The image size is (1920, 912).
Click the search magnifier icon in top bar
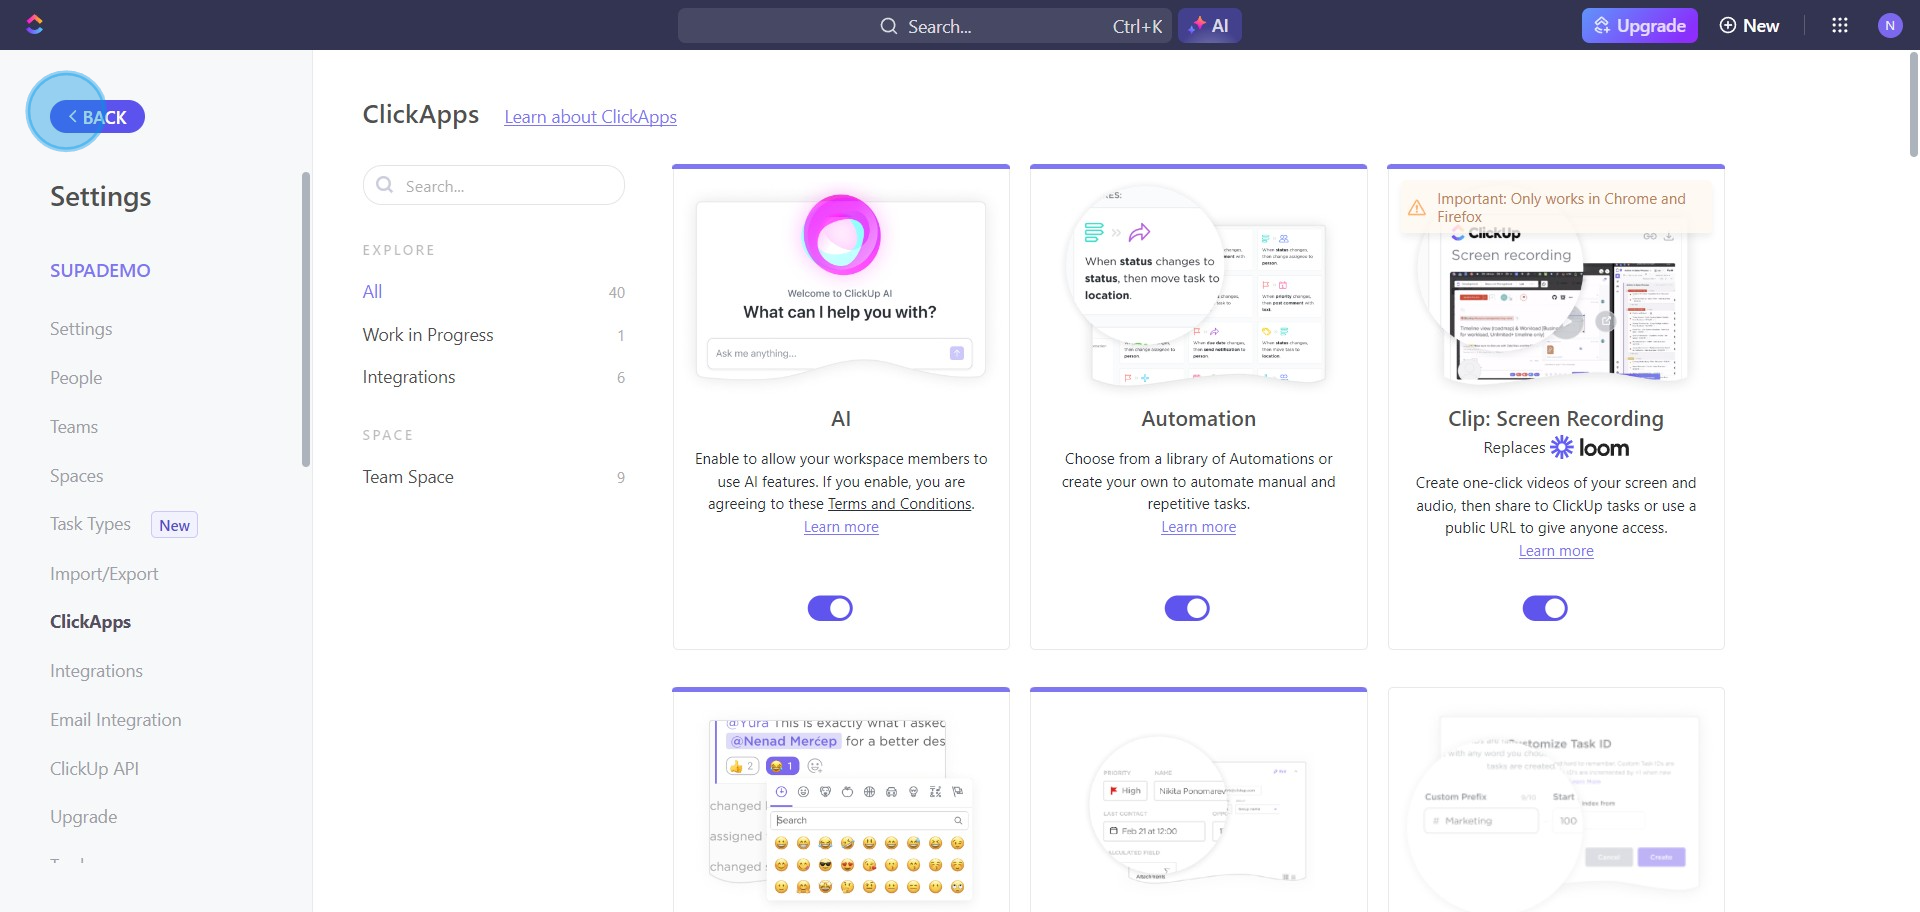point(889,26)
